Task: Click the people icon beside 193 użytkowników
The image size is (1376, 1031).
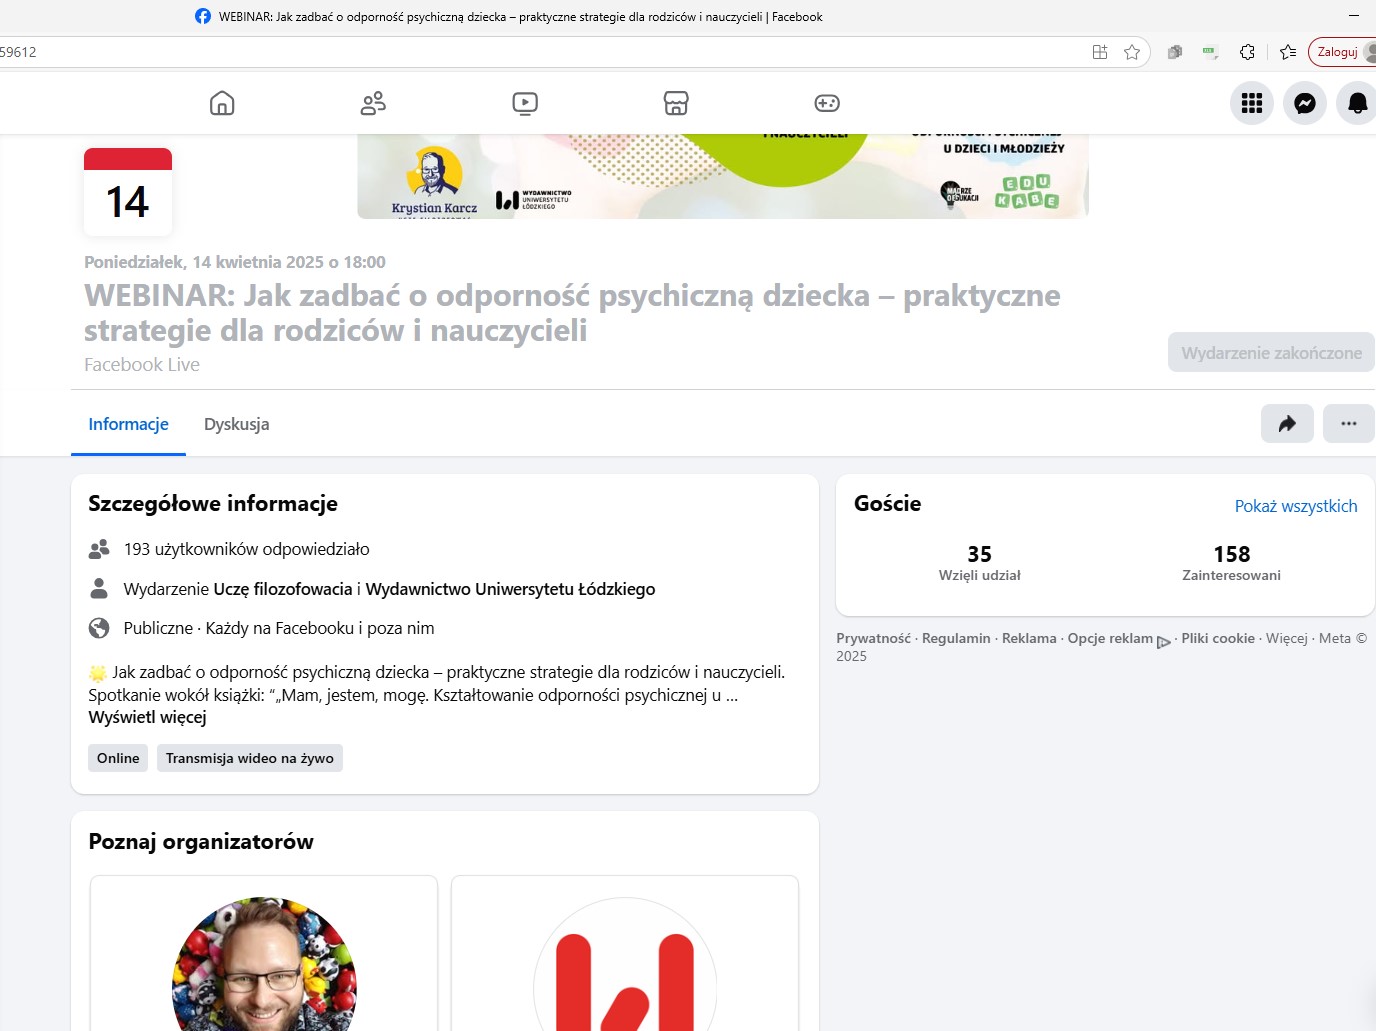Action: (x=99, y=549)
